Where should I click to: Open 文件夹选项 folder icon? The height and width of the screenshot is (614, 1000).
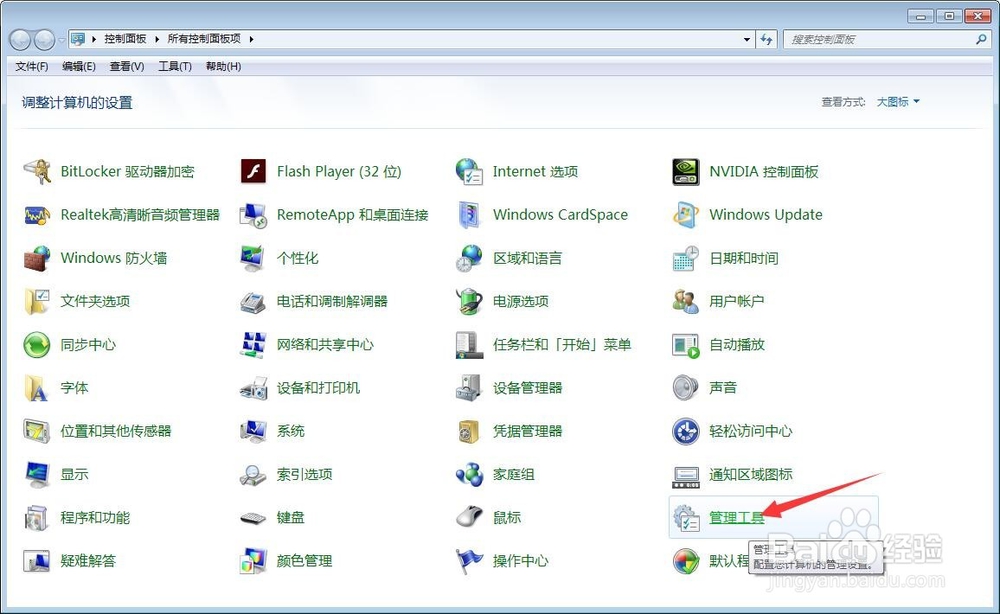point(37,302)
